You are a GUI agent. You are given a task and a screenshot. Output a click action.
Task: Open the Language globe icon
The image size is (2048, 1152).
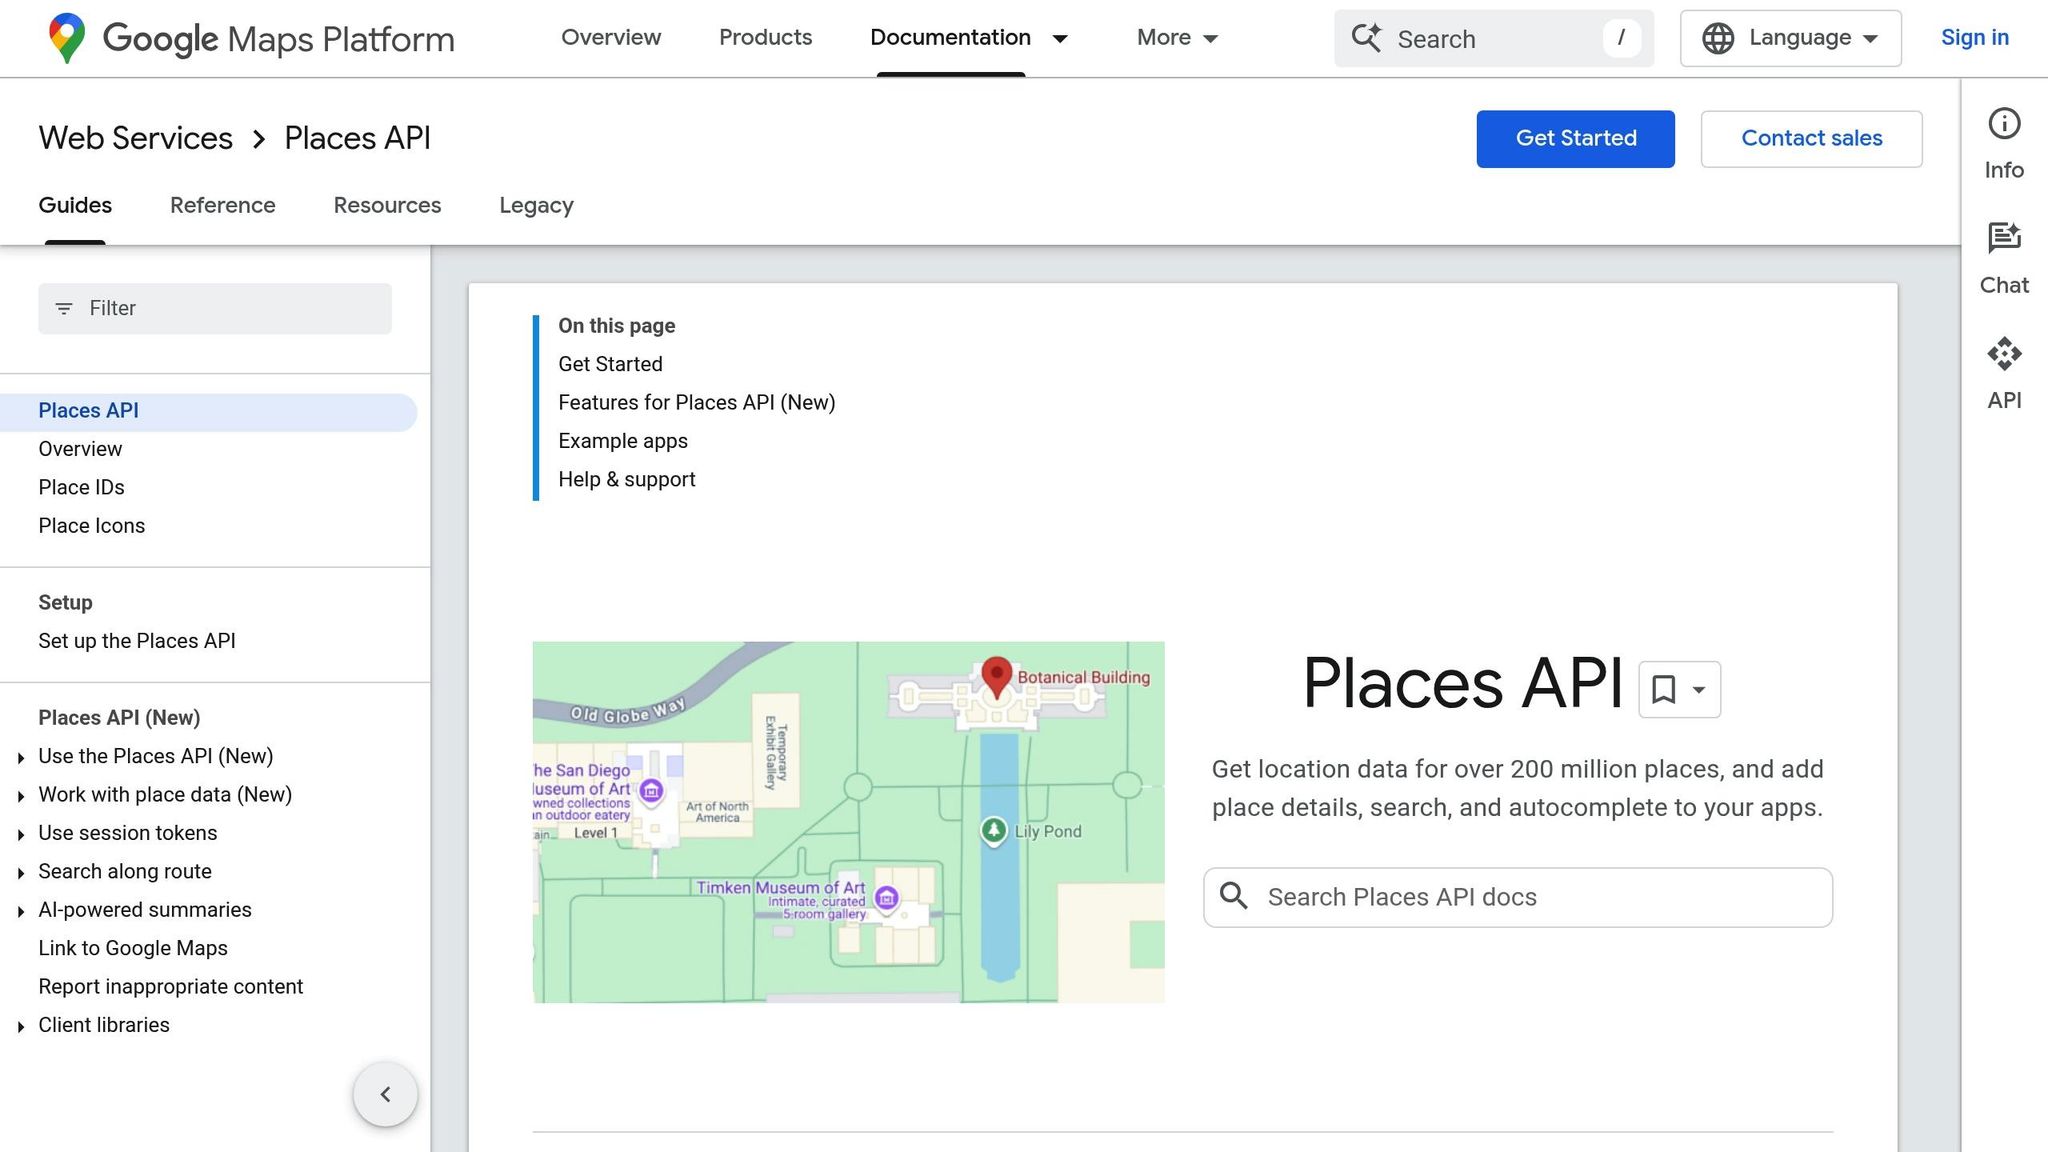click(1717, 38)
